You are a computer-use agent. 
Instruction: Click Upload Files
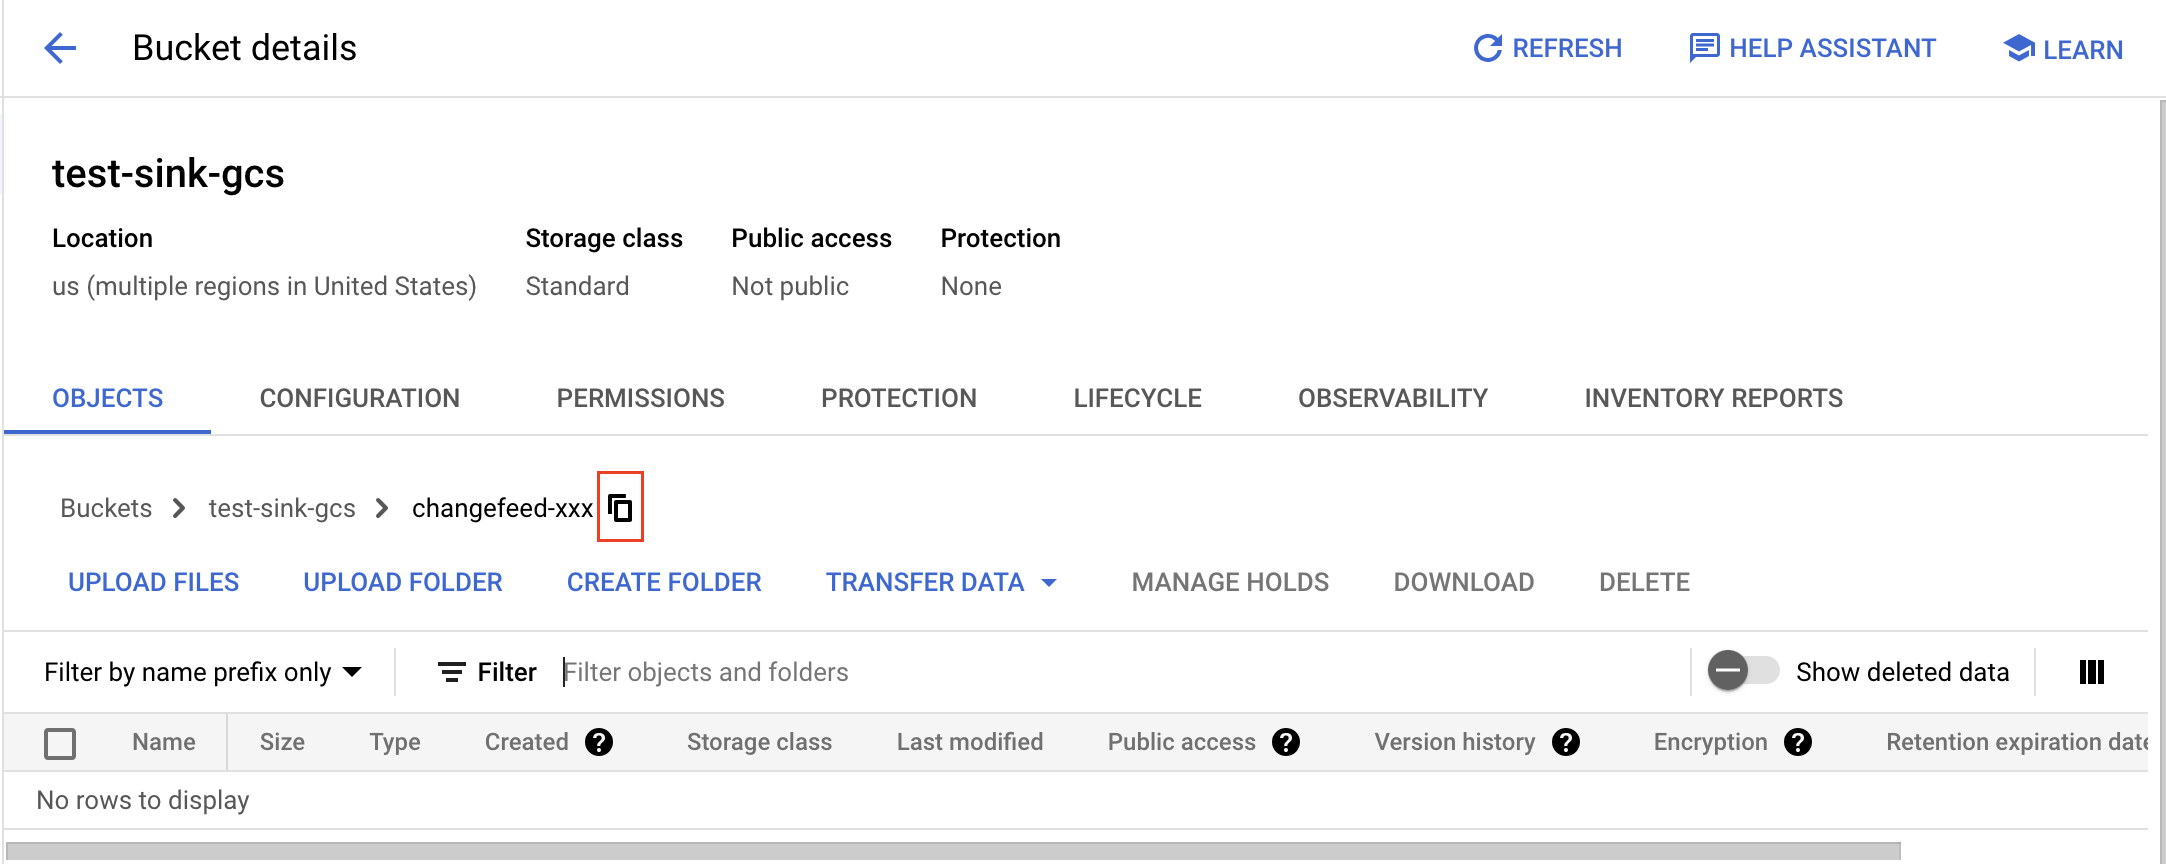tap(154, 582)
